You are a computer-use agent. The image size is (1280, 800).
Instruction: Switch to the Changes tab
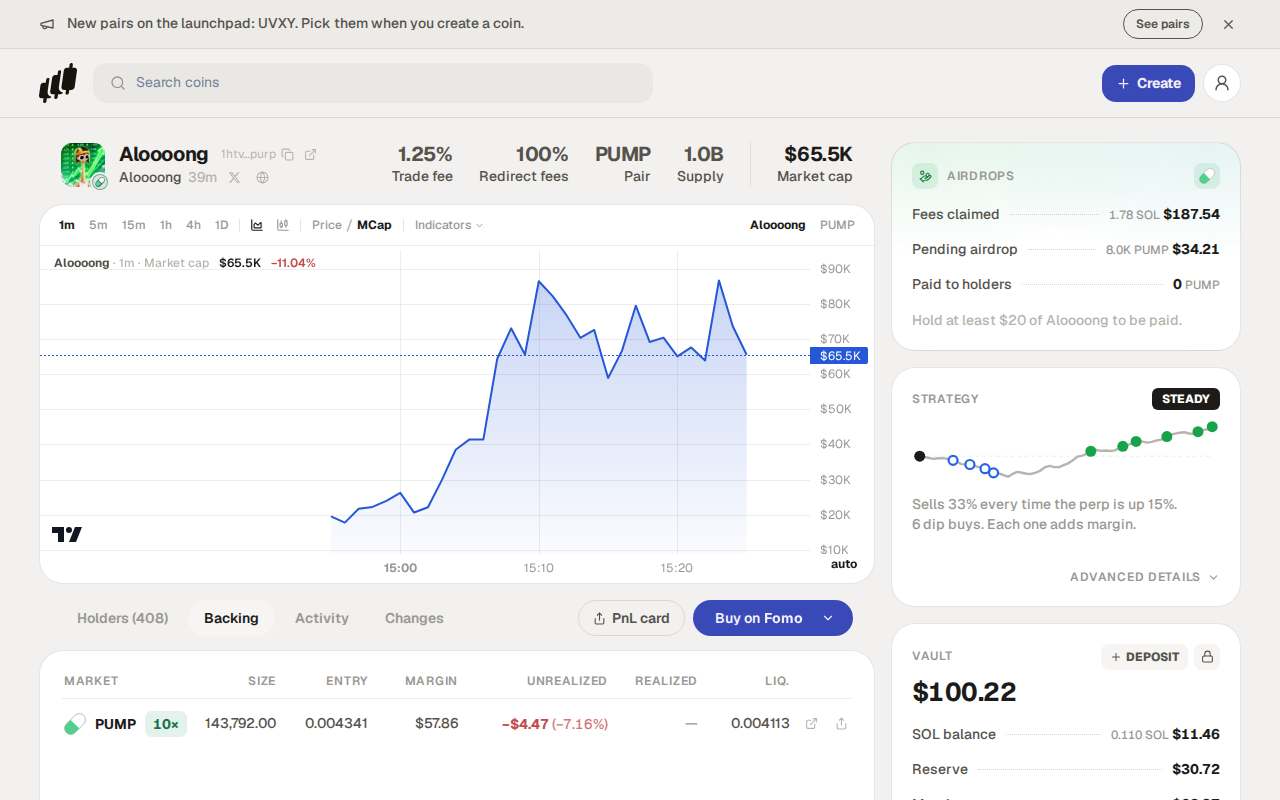click(x=414, y=618)
